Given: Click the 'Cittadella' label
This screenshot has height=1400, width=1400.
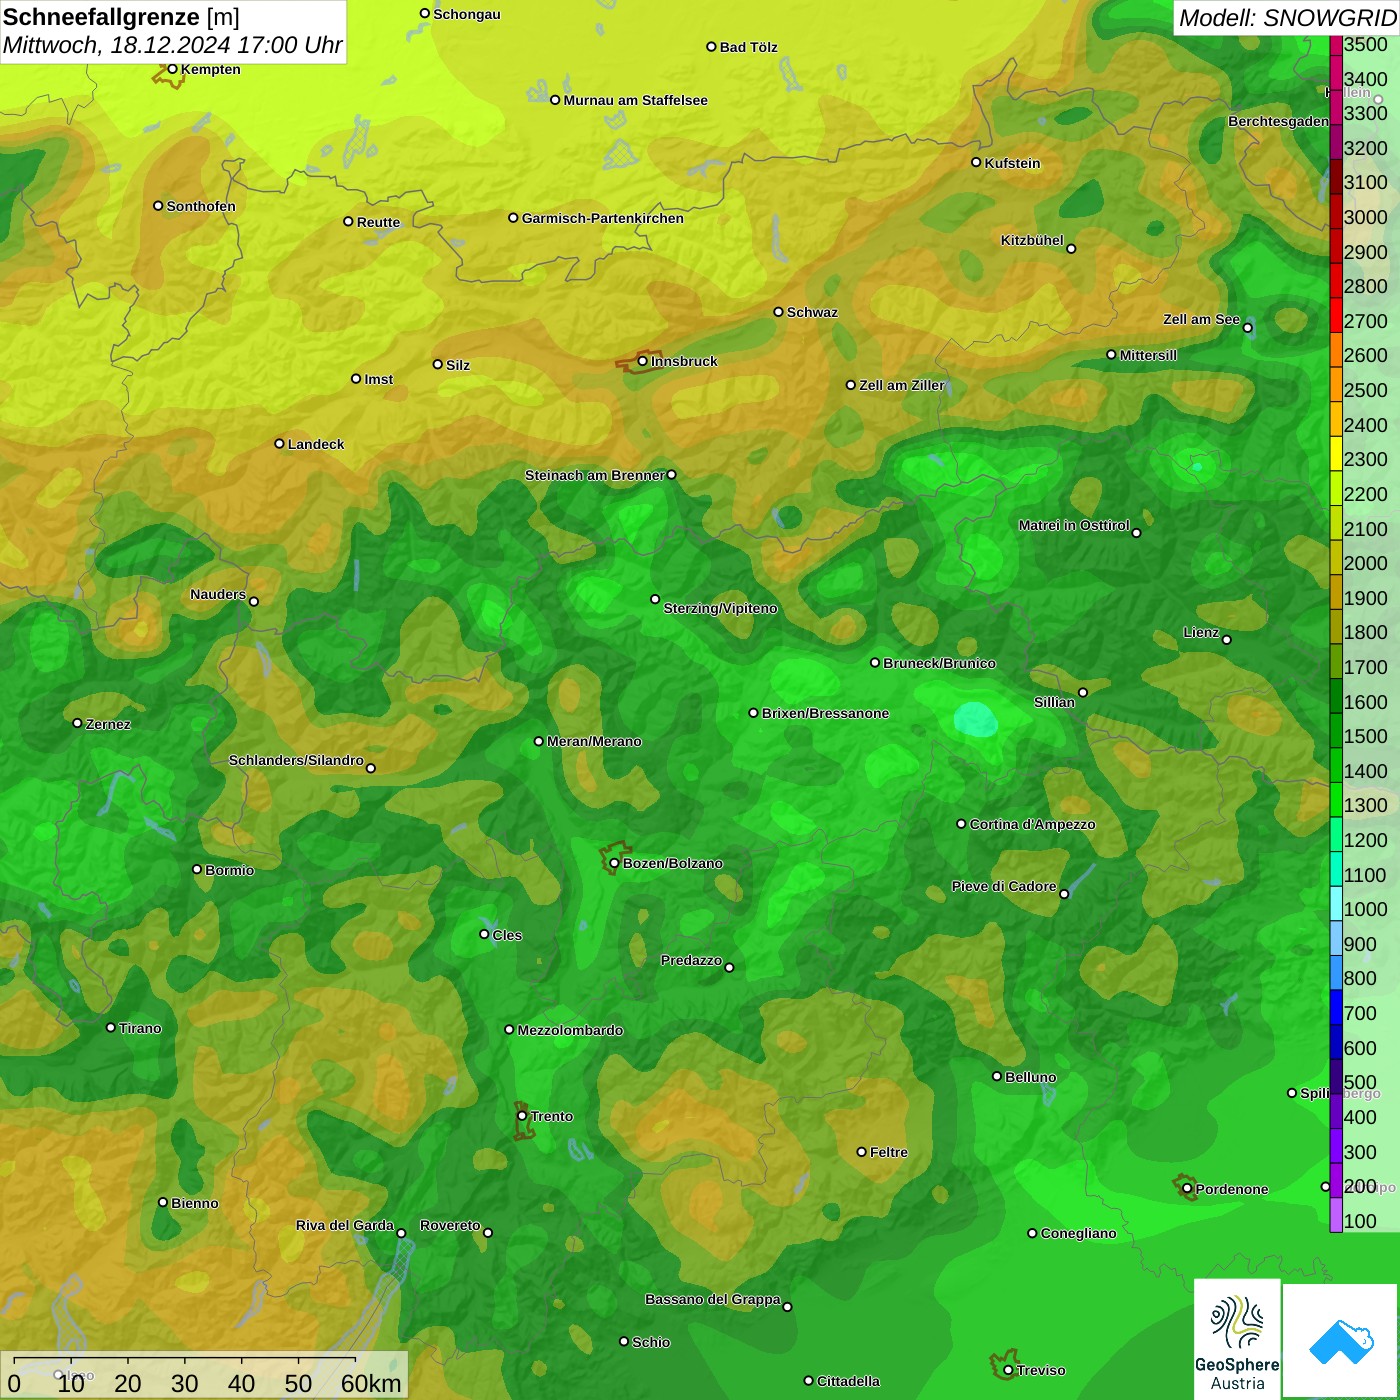Looking at the screenshot, I should [848, 1381].
